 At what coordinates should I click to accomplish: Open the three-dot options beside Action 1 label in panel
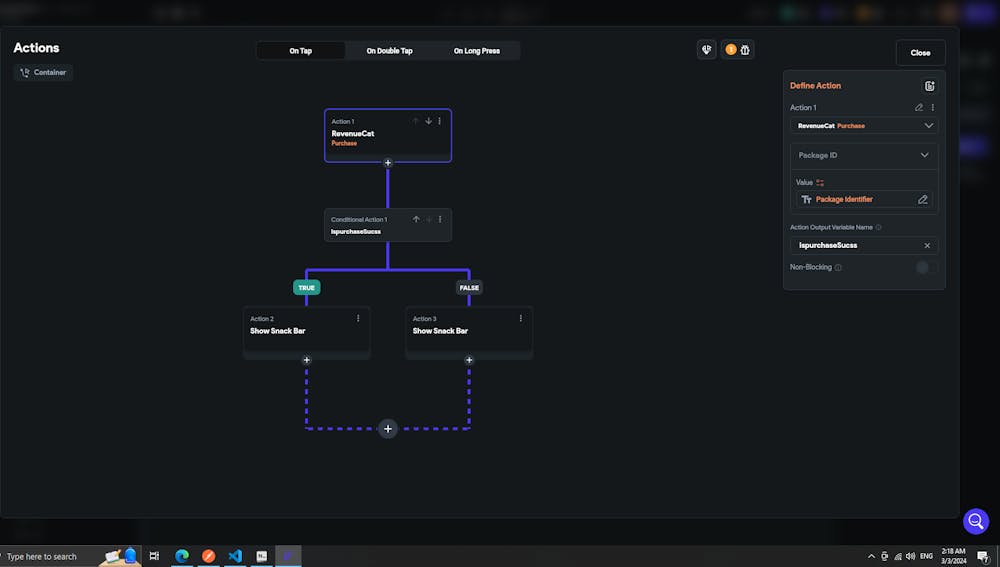click(933, 108)
